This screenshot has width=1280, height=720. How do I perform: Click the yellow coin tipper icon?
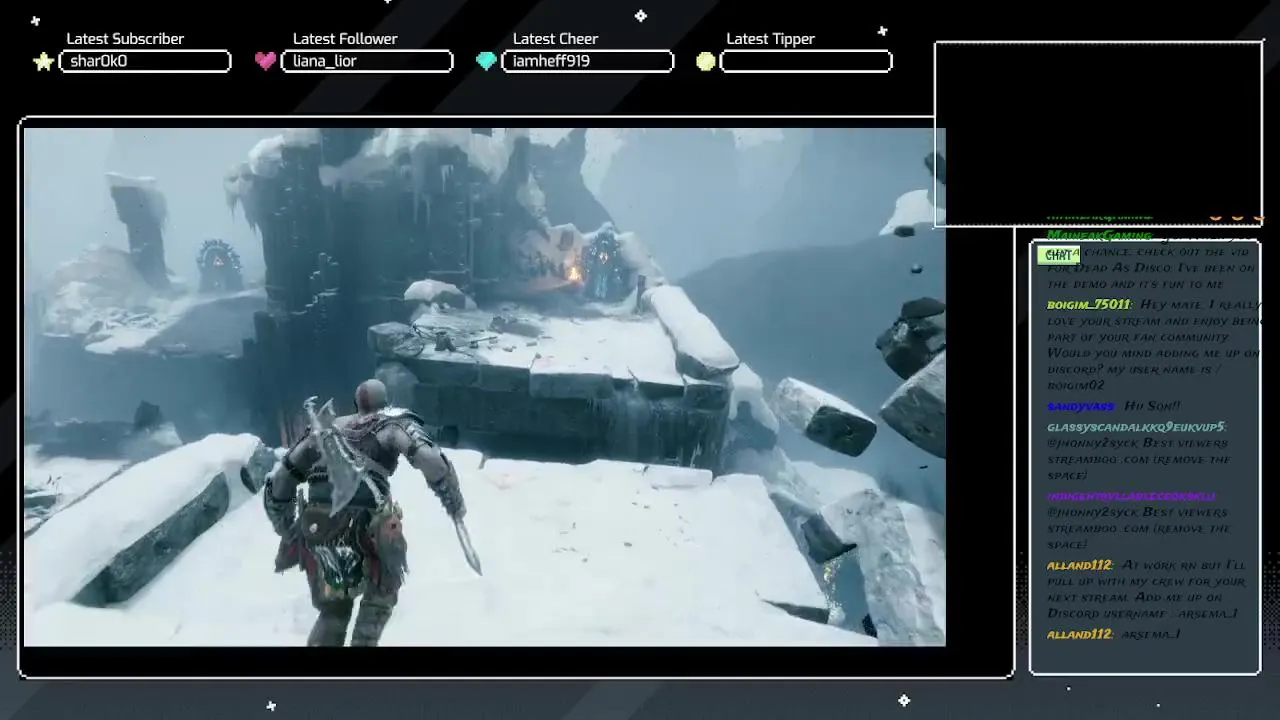point(706,61)
